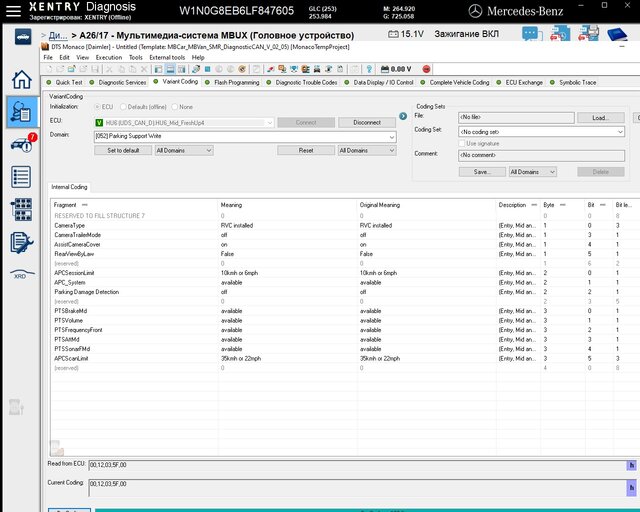Image resolution: width=640 pixels, height=512 pixels.
Task: Open the External tools menu
Action: 167,57
